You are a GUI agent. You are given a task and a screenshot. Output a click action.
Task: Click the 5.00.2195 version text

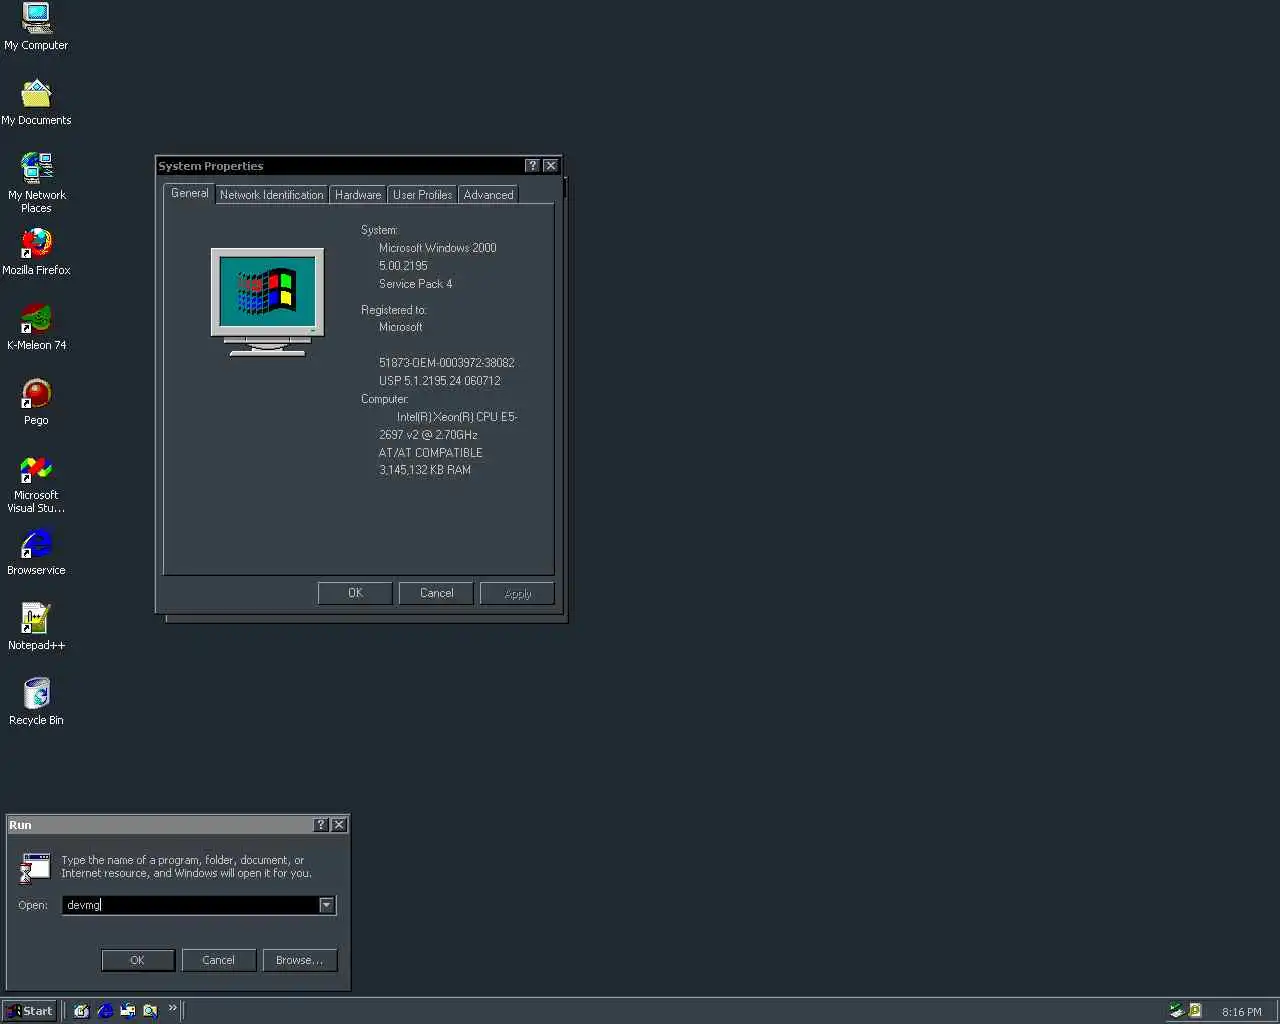pyautogui.click(x=403, y=266)
